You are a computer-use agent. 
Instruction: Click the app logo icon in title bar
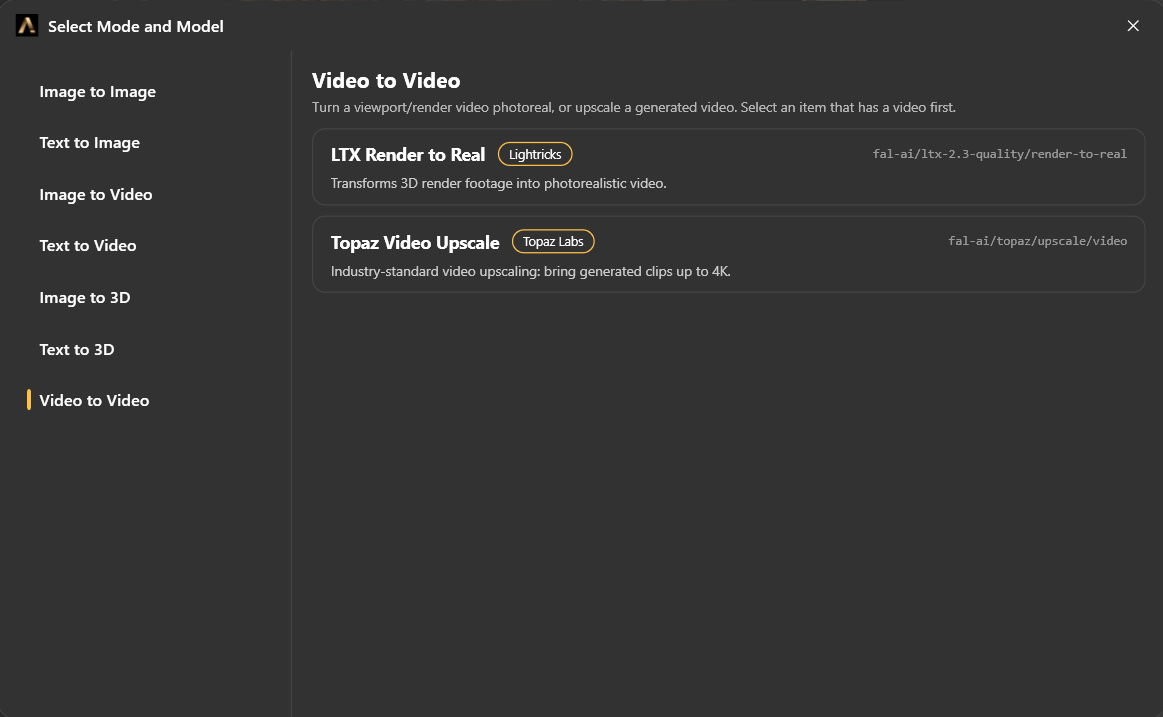(x=27, y=26)
